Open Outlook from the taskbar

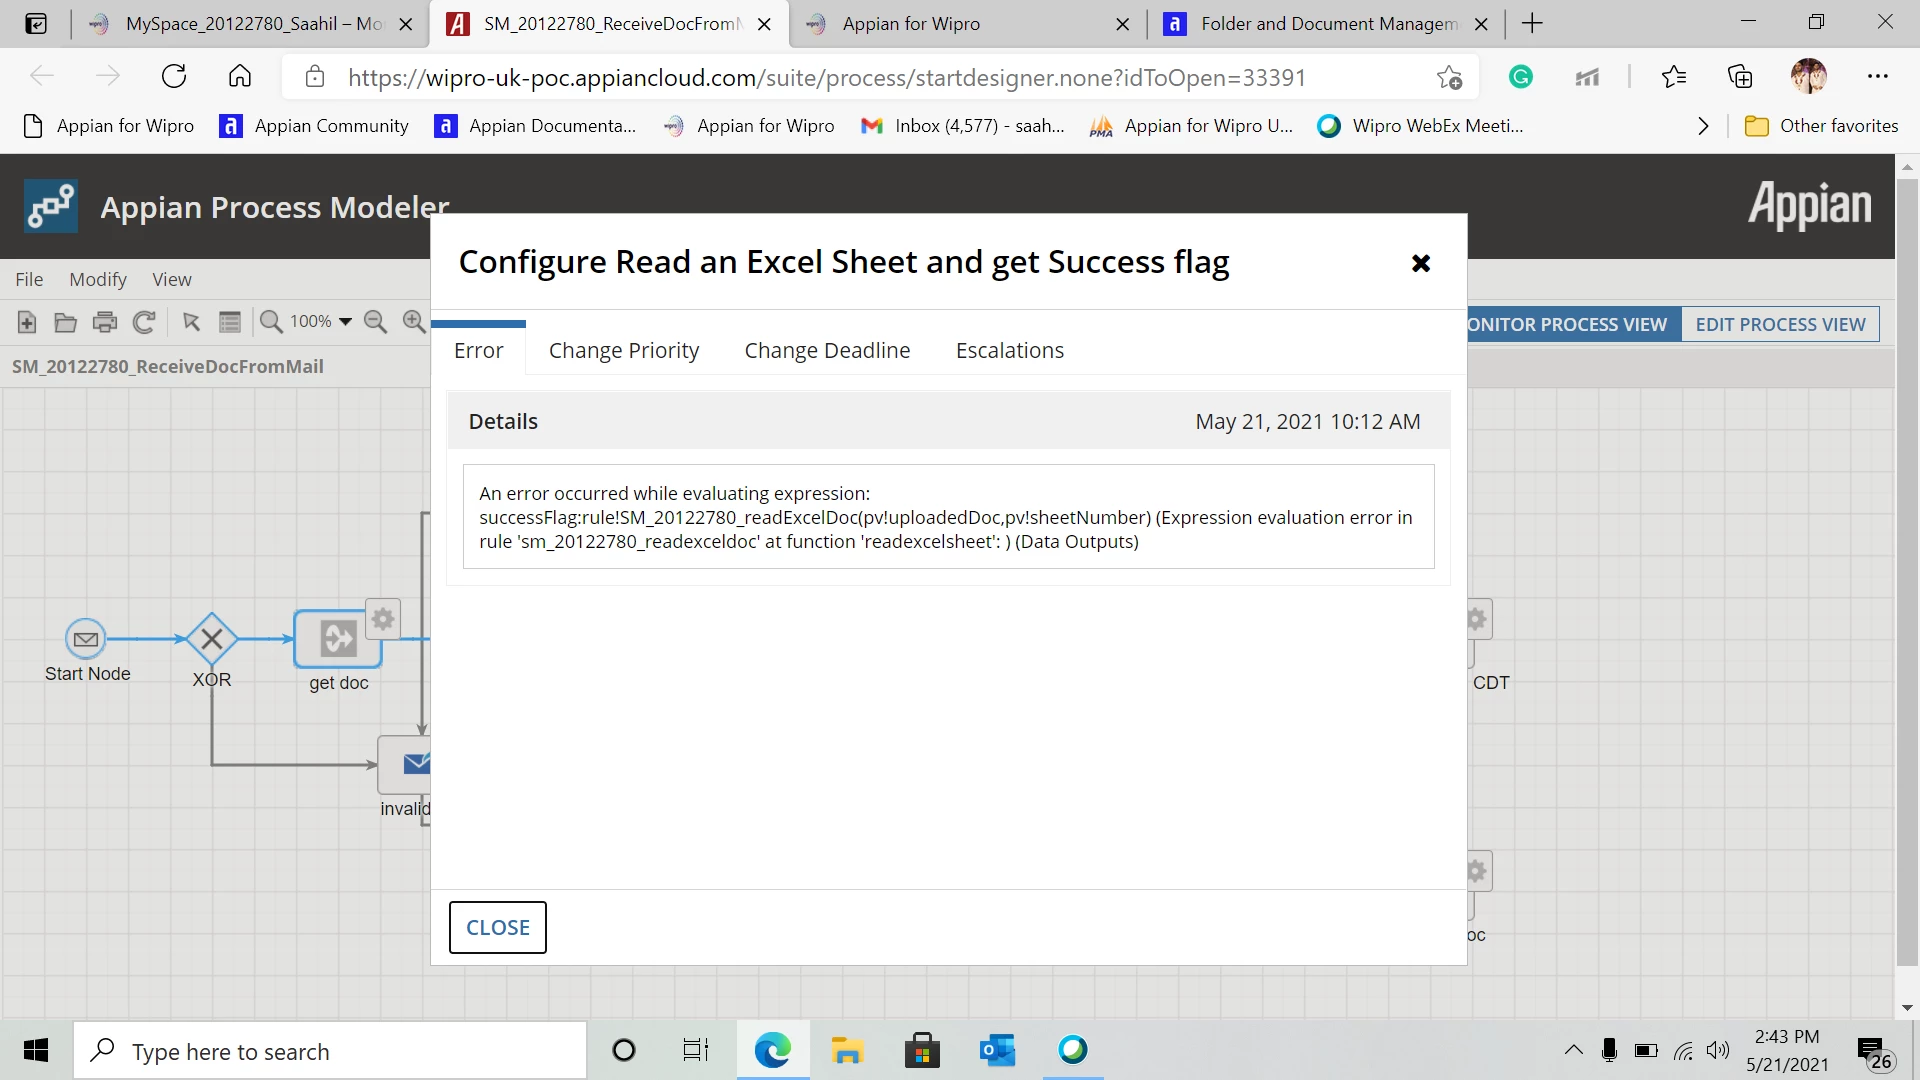997,1051
